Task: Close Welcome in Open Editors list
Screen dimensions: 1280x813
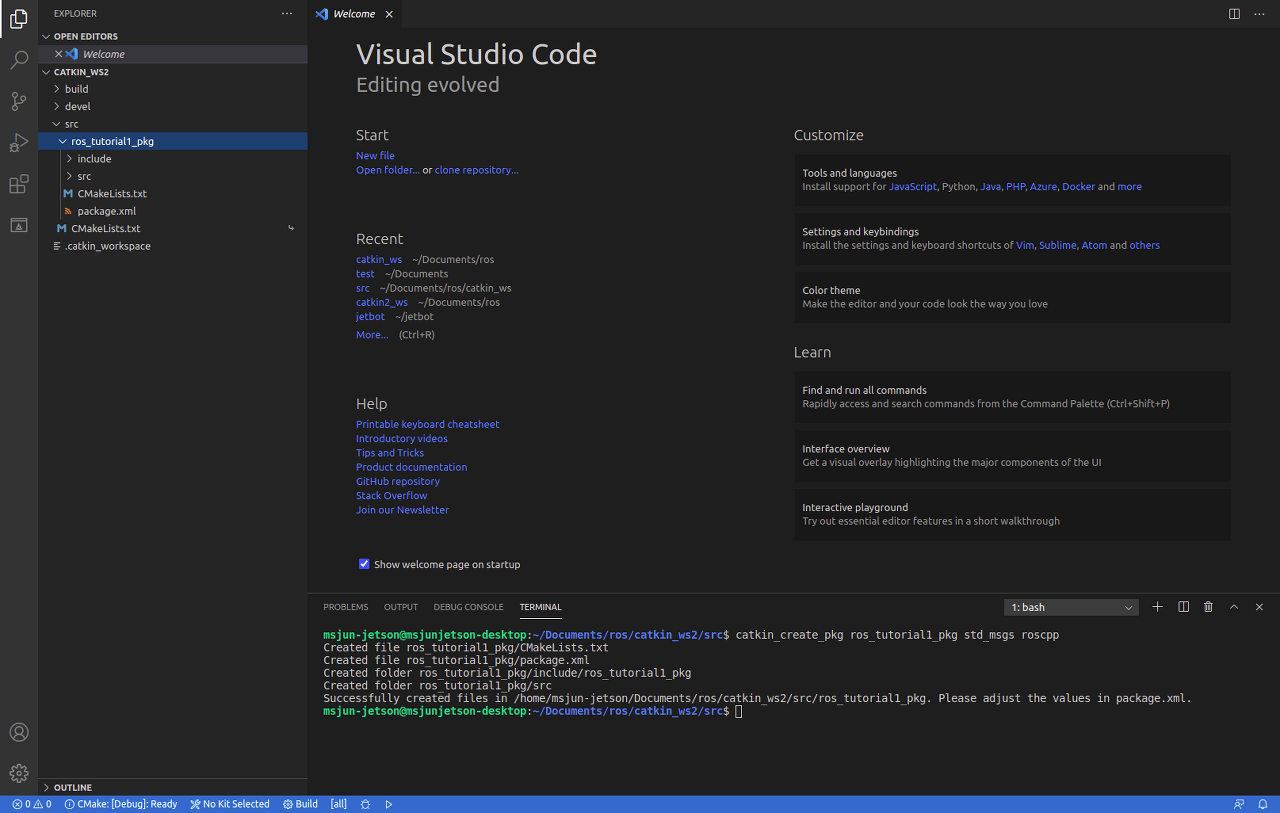Action: tap(58, 54)
